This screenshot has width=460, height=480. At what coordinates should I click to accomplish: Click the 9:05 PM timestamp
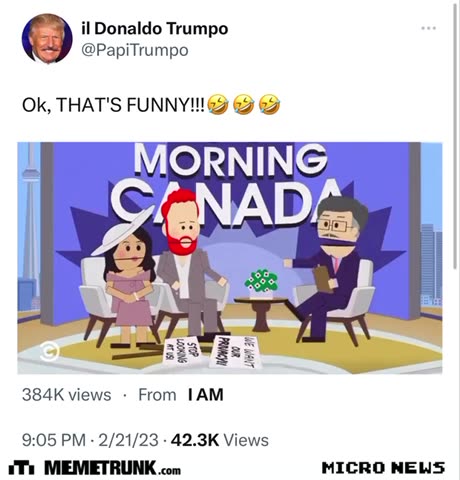pos(54,440)
